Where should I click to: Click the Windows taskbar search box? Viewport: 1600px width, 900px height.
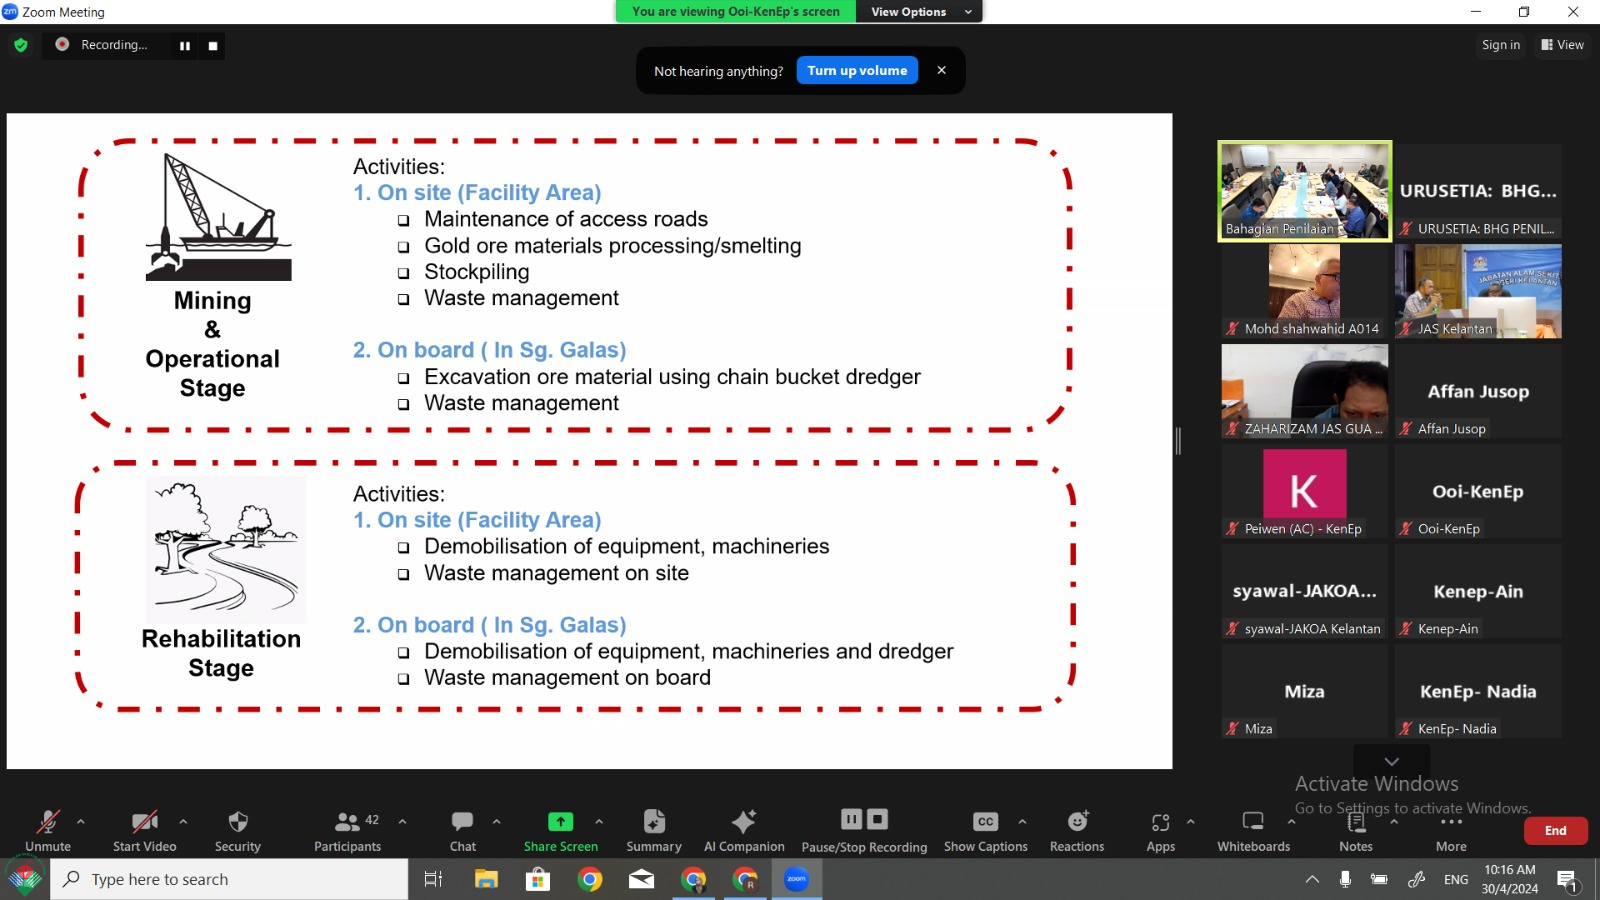(x=230, y=879)
